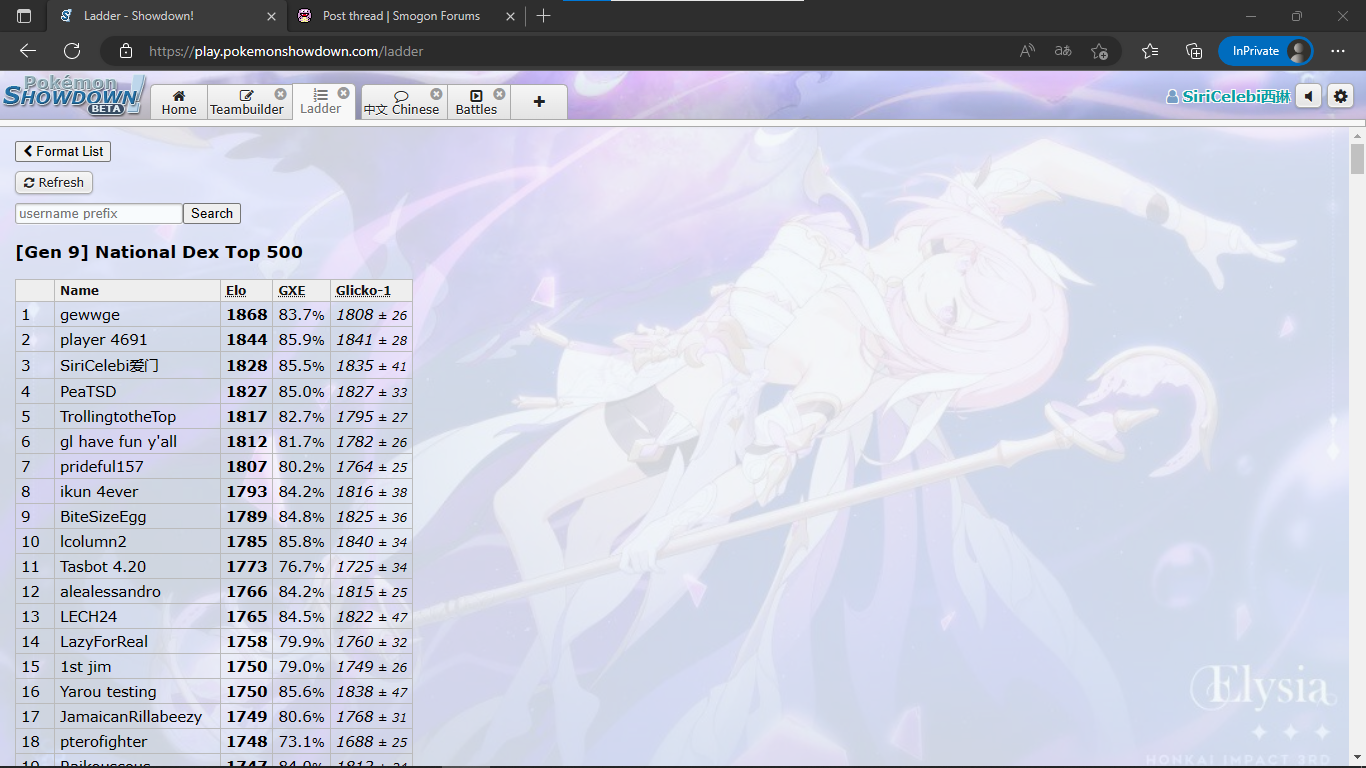
Task: Switch to the Smogon Forums browser tab
Action: [400, 16]
